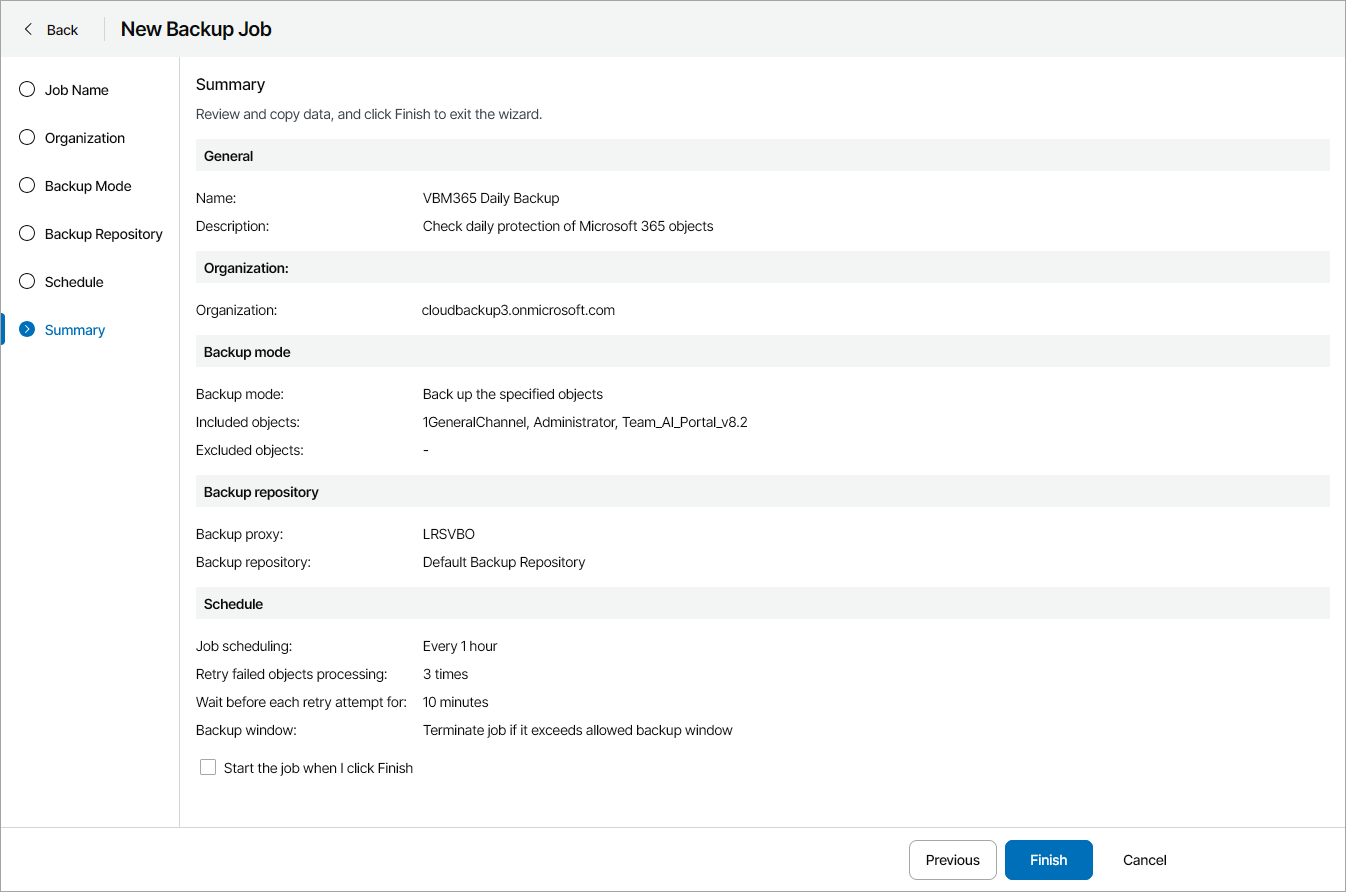Viewport: 1346px width, 892px height.
Task: Click the Schedule step circle icon
Action: pyautogui.click(x=27, y=281)
